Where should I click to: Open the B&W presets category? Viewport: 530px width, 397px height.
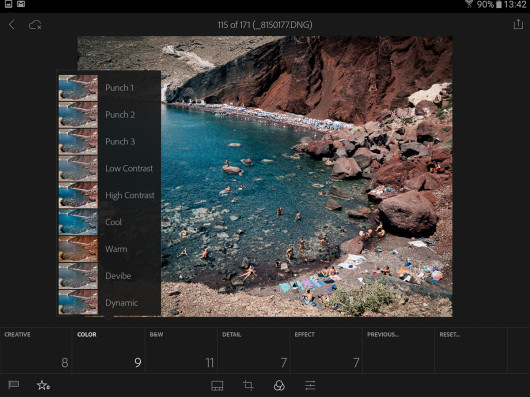(x=181, y=350)
